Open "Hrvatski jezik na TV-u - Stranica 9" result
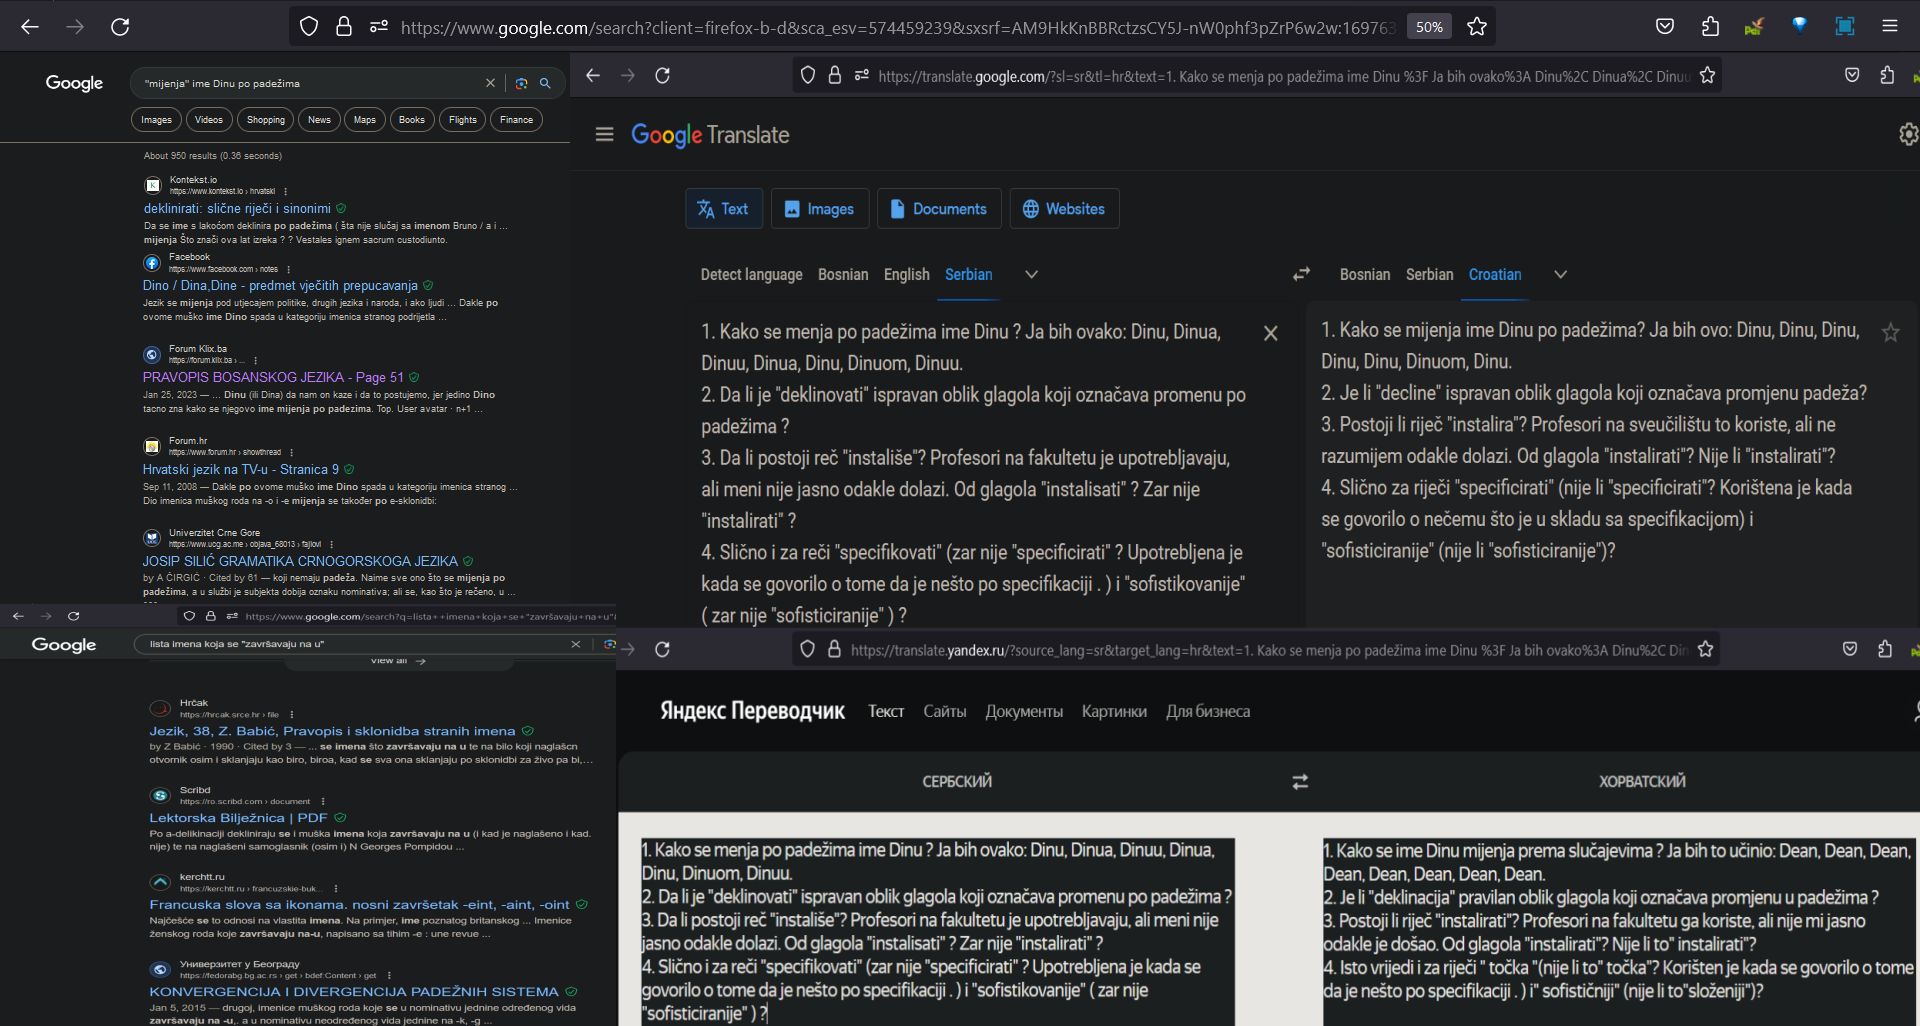The image size is (1920, 1026). (x=240, y=470)
